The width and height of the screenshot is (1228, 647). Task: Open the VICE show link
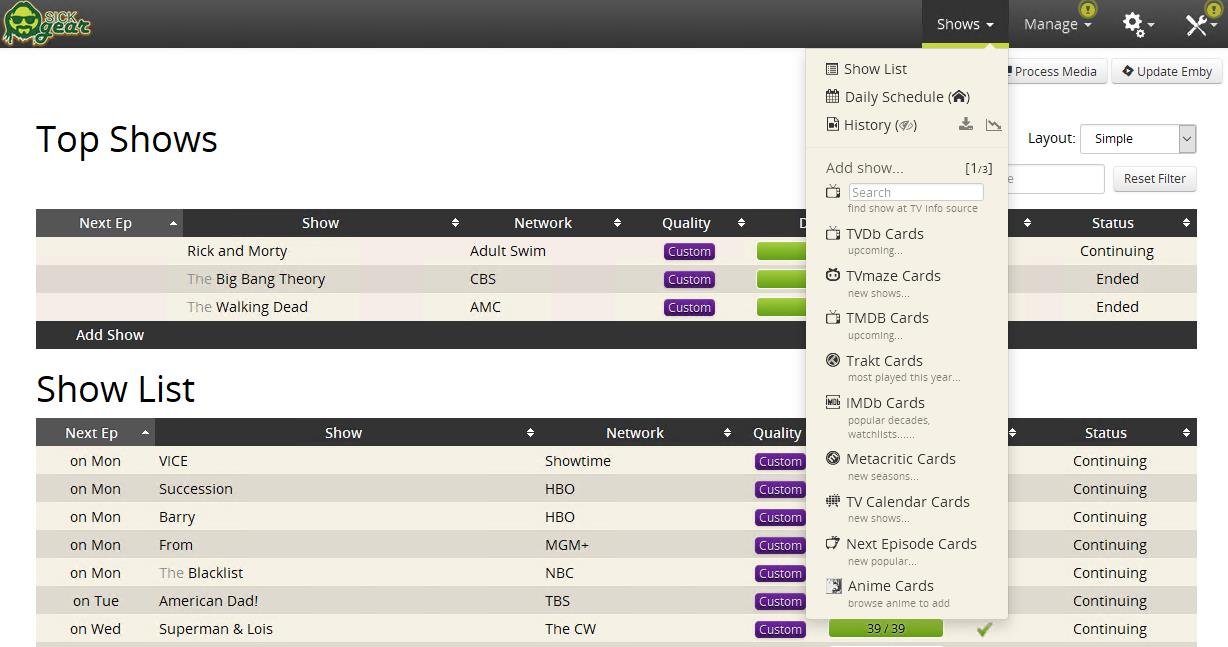[173, 461]
